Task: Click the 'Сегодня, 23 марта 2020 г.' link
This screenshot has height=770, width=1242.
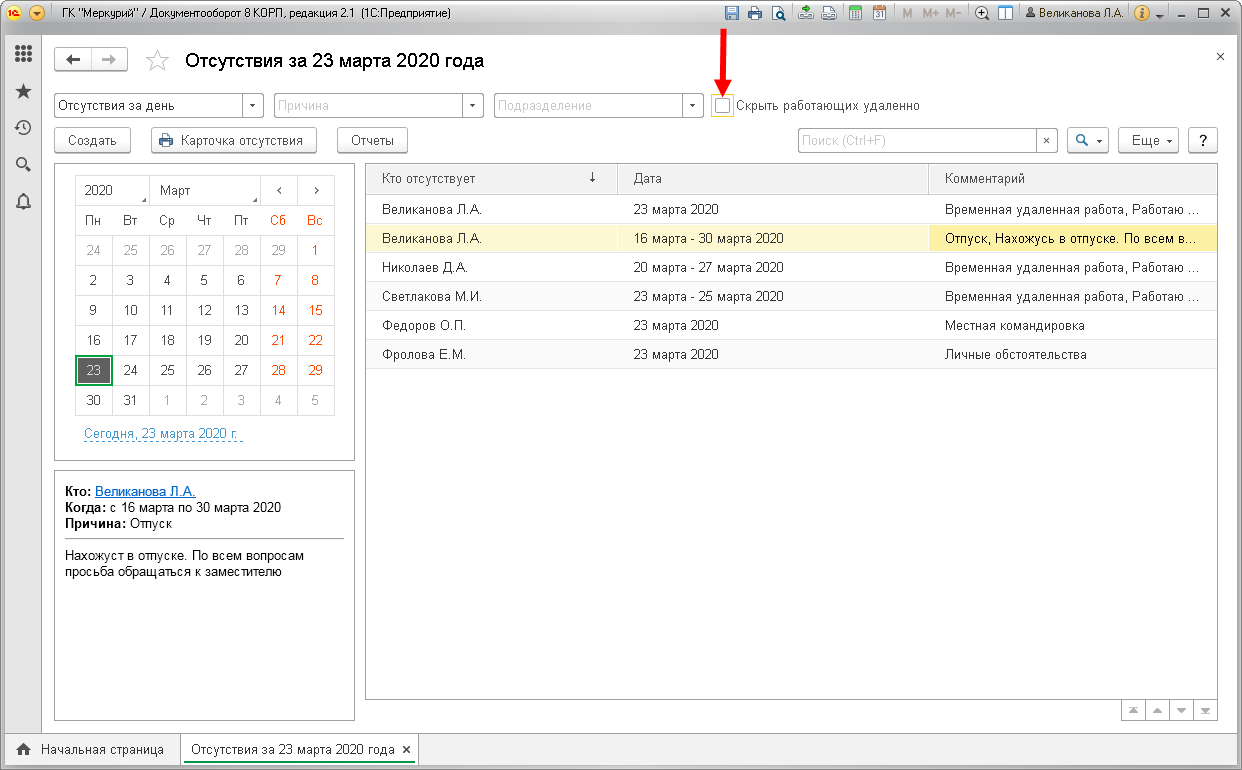Action: 161,434
